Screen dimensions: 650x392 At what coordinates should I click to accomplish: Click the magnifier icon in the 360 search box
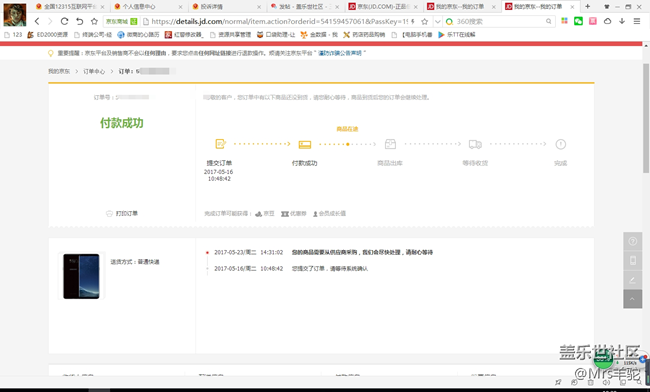[548, 22]
